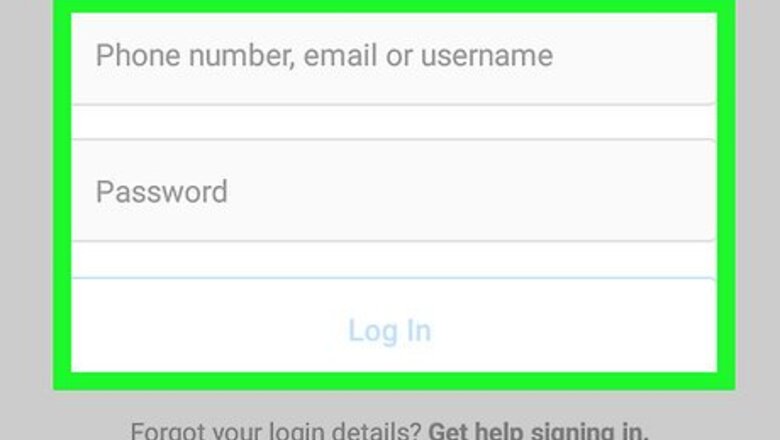
Task: Place the cursor in the top login text box
Action: [394, 59]
